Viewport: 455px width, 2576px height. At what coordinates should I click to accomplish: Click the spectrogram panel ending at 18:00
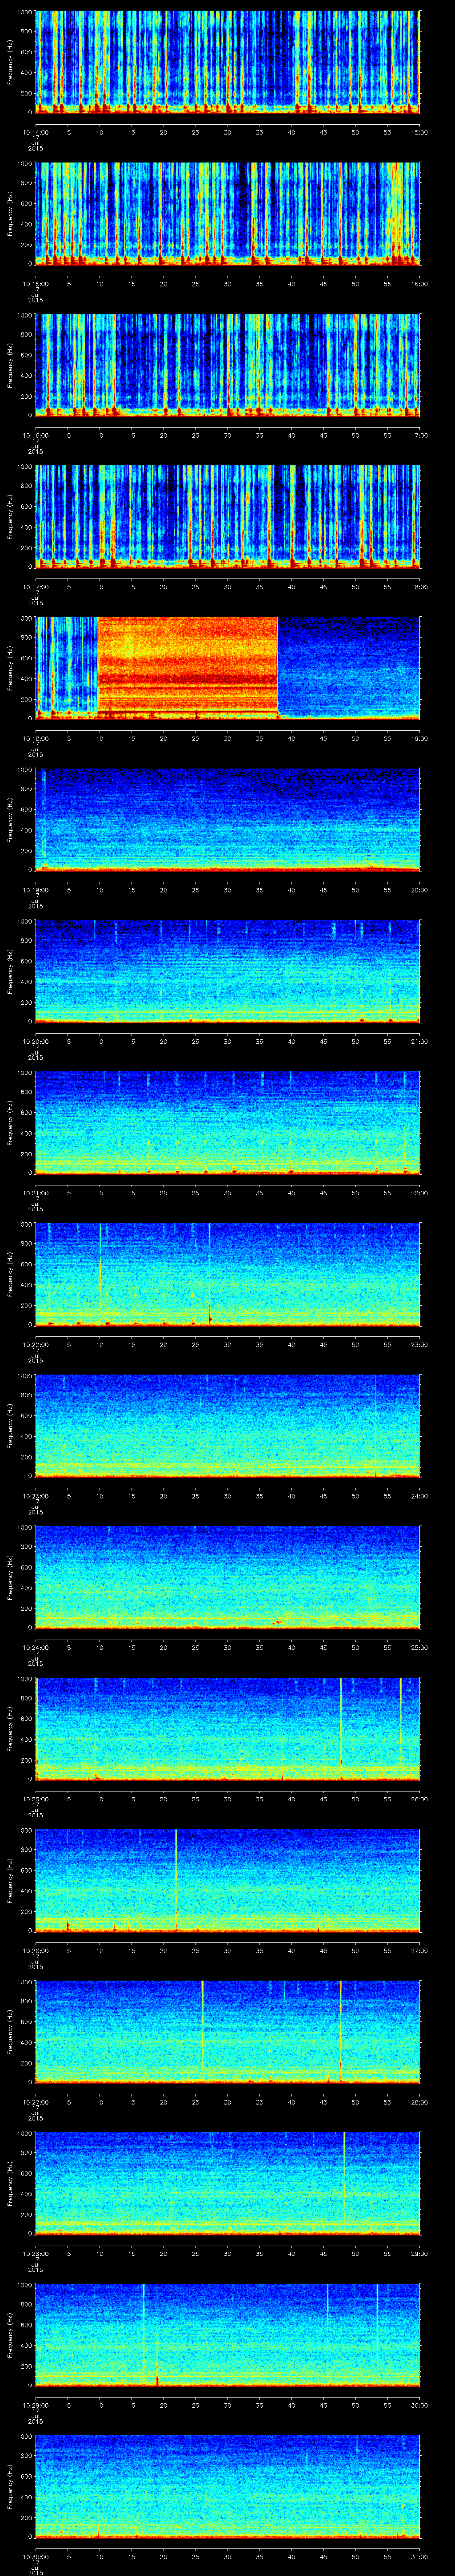tap(228, 516)
